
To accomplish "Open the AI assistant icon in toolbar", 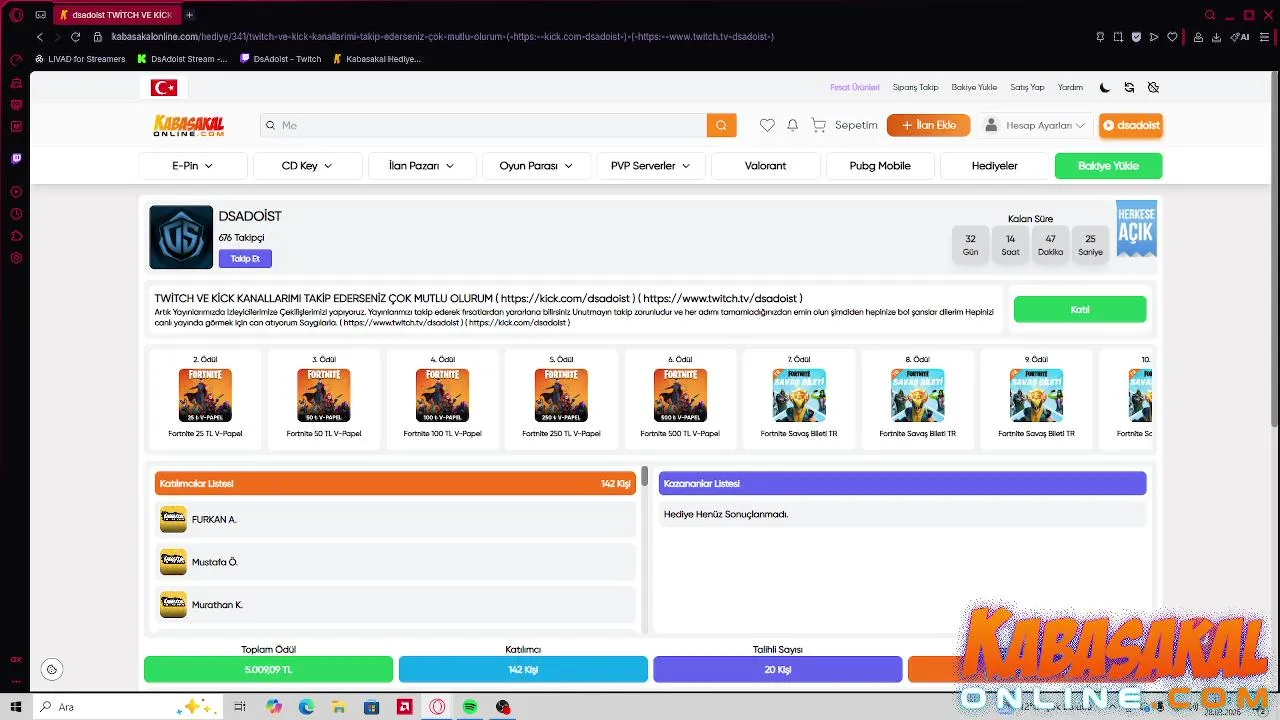I will (1241, 37).
